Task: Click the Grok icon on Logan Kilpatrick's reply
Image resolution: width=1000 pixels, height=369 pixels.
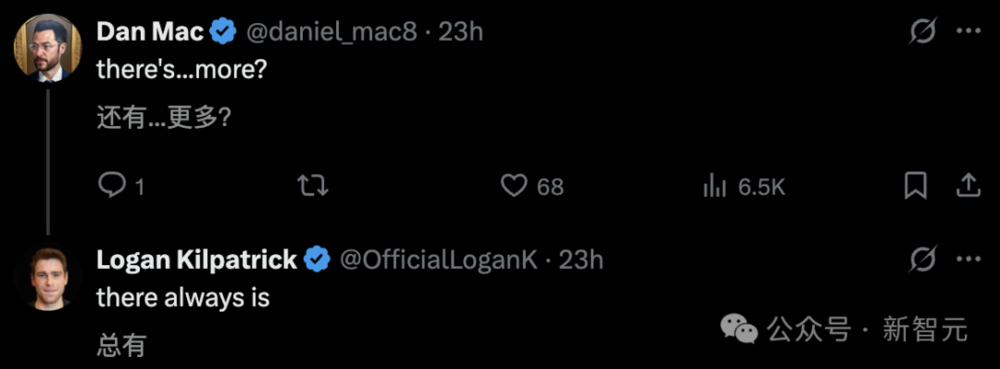Action: 922,259
